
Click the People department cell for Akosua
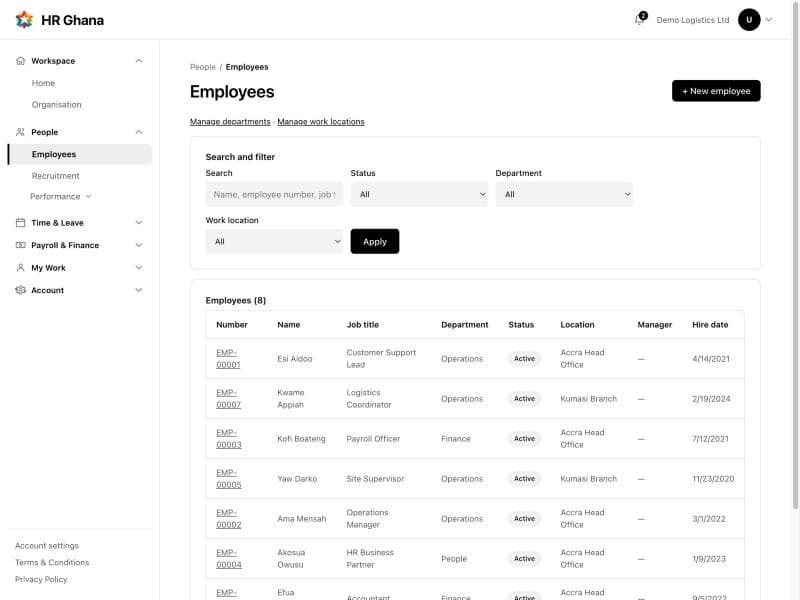pos(454,559)
